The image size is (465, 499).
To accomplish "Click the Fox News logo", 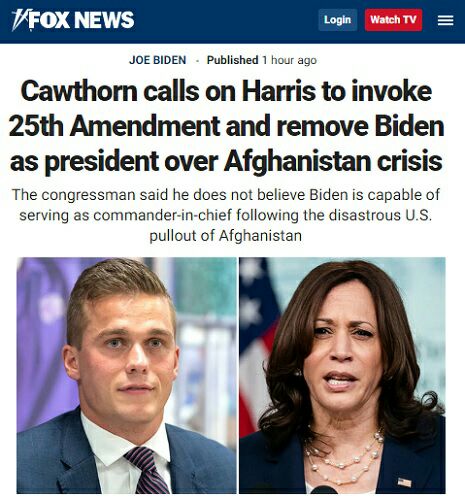I will 73,20.
